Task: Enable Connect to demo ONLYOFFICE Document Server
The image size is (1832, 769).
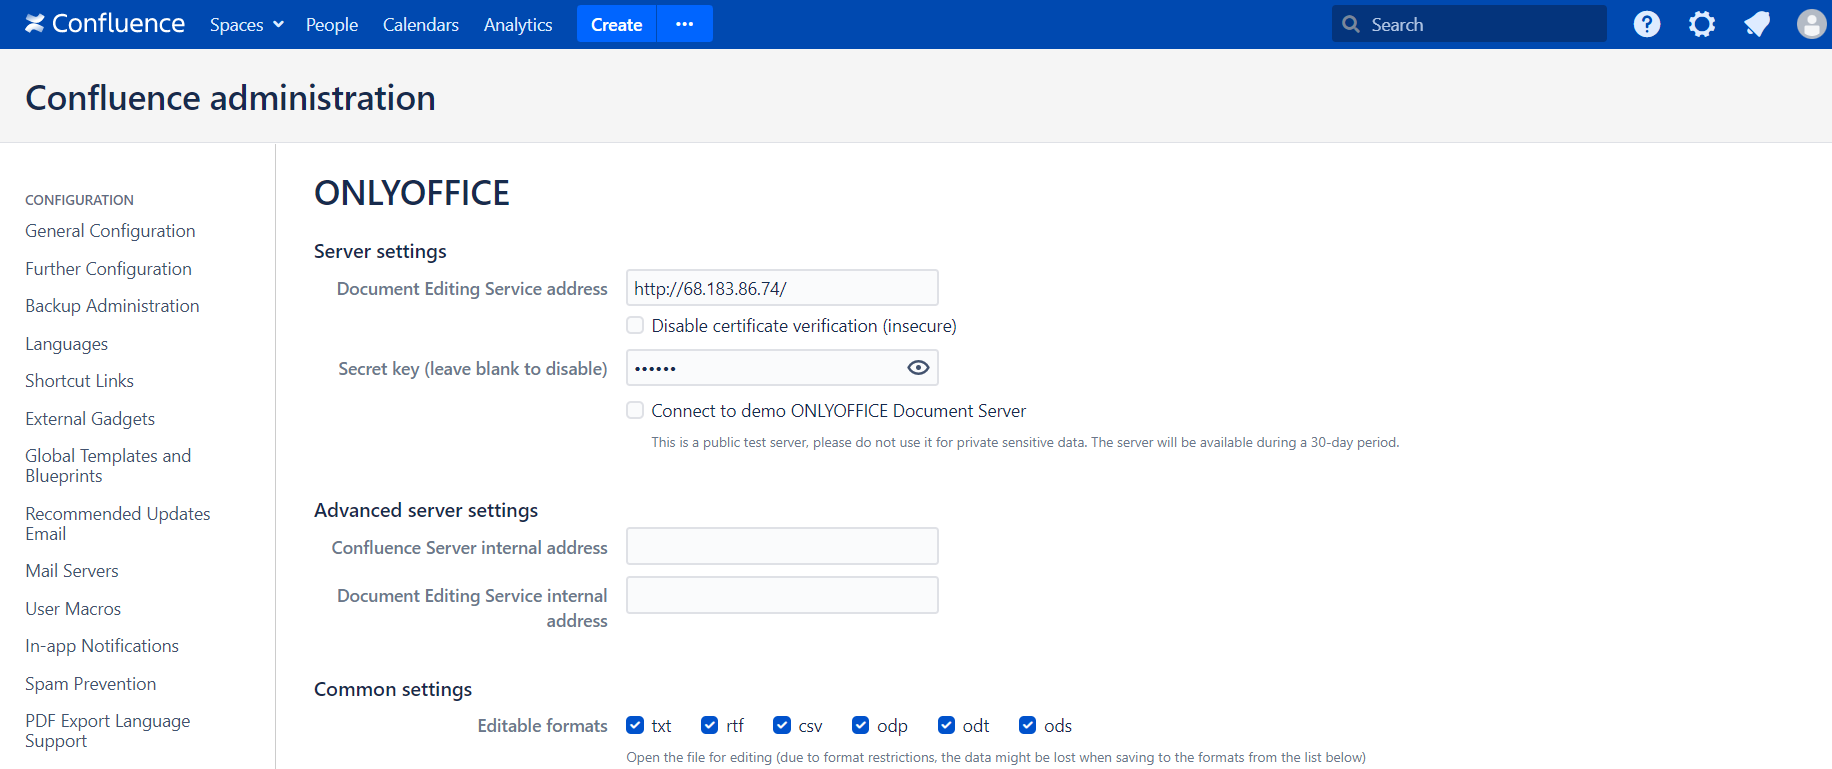Action: (x=635, y=410)
